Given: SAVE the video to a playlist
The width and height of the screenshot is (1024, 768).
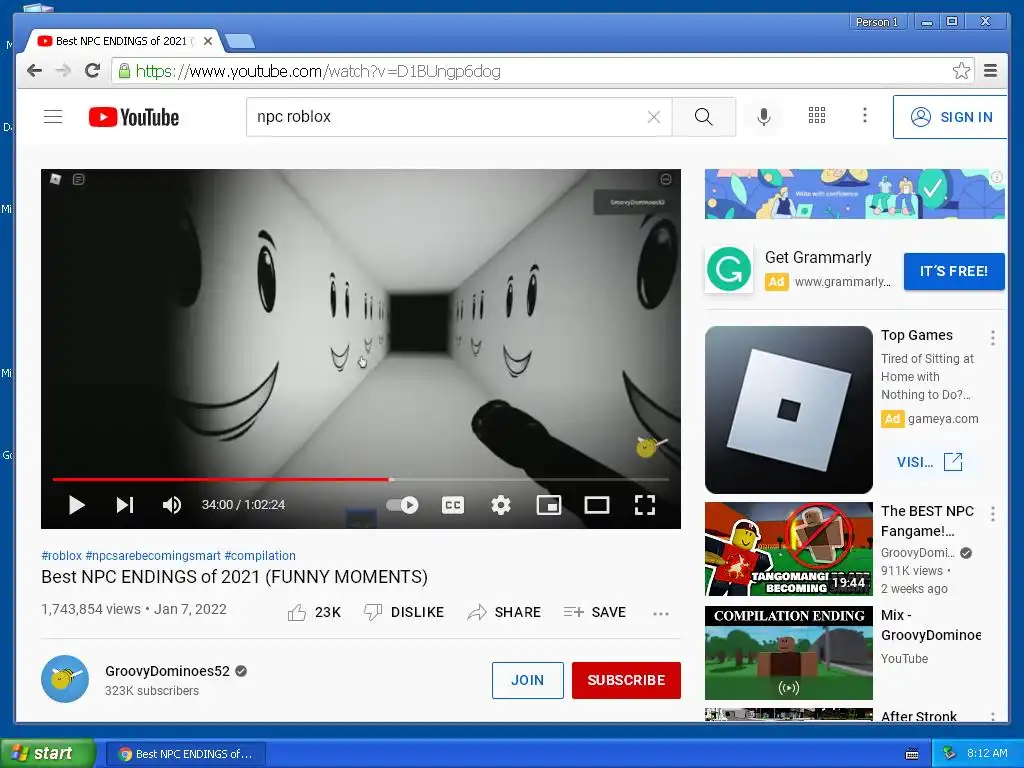Looking at the screenshot, I should [595, 613].
